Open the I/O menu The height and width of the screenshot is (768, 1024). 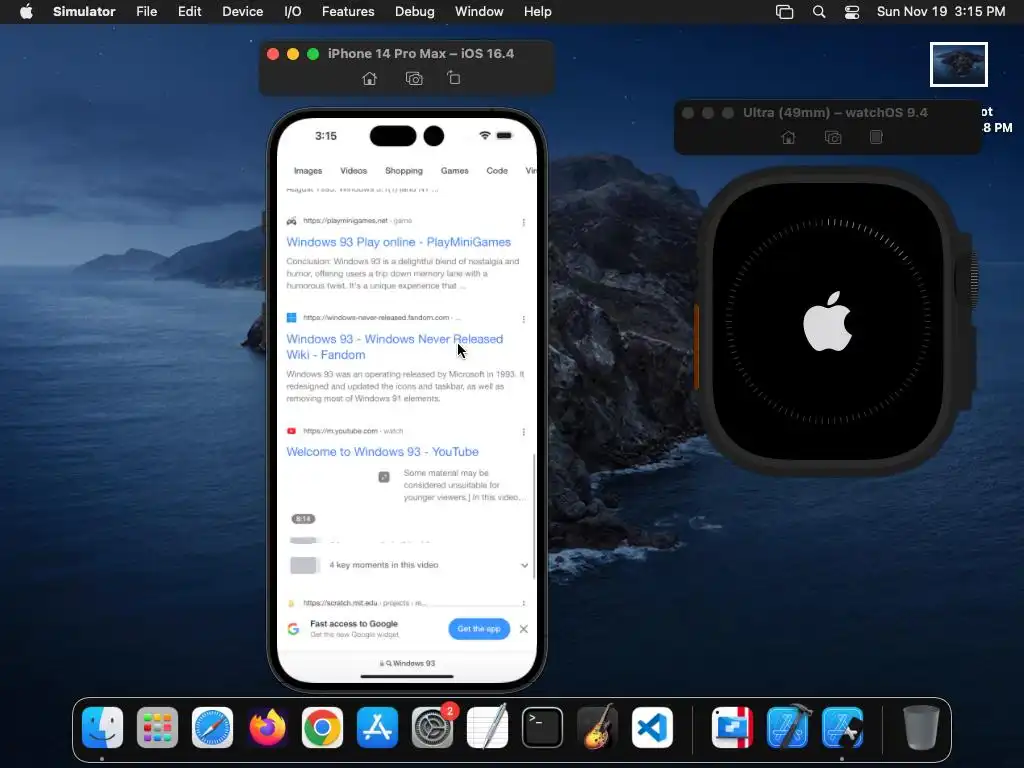293,11
